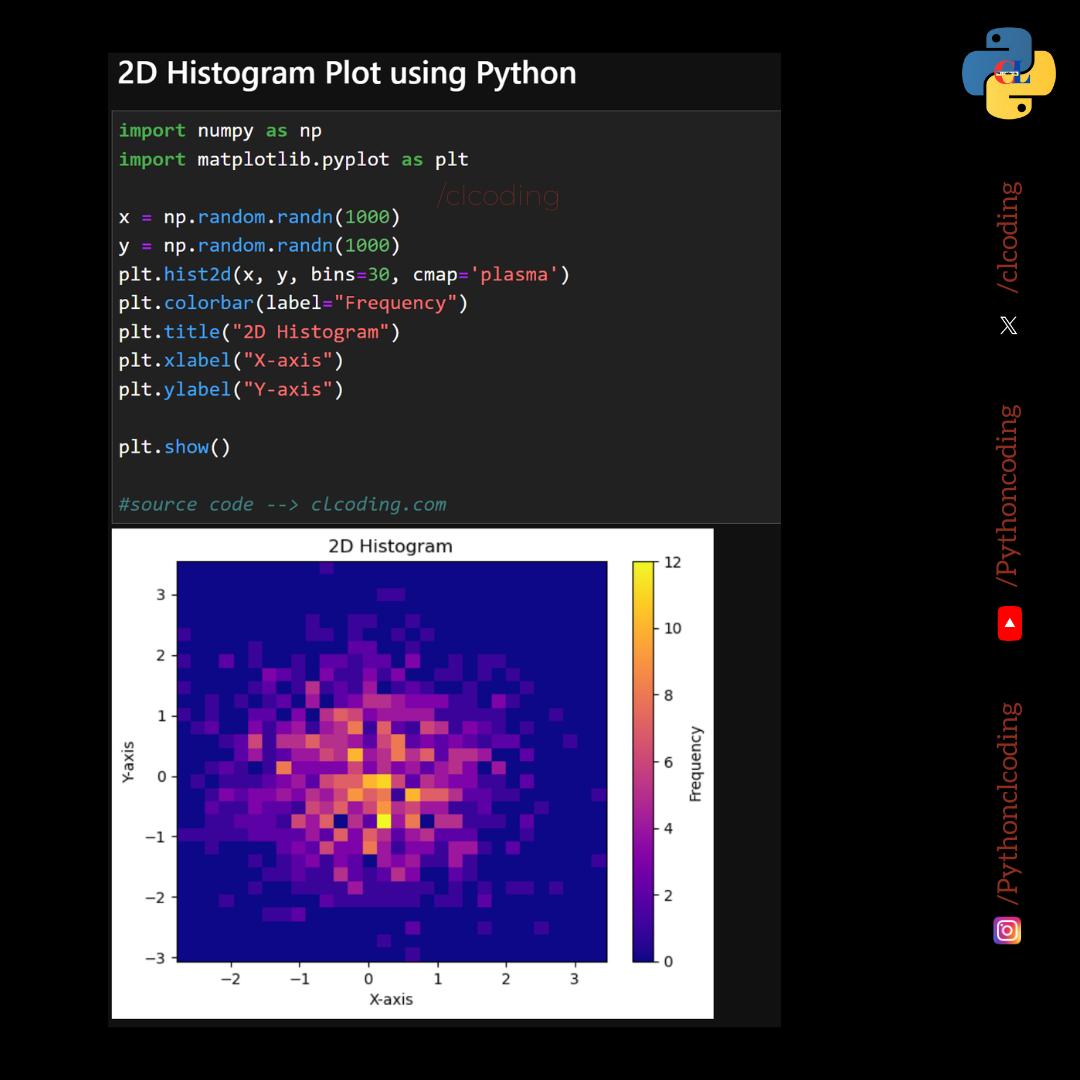Click the Frequency colorbar label

pos(696,764)
